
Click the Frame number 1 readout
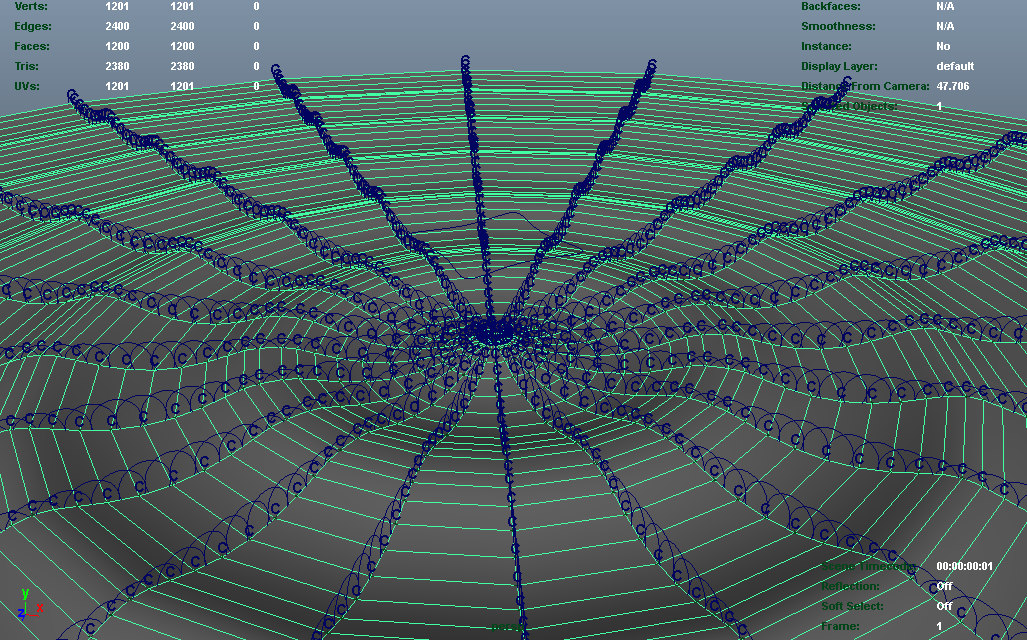[938, 625]
